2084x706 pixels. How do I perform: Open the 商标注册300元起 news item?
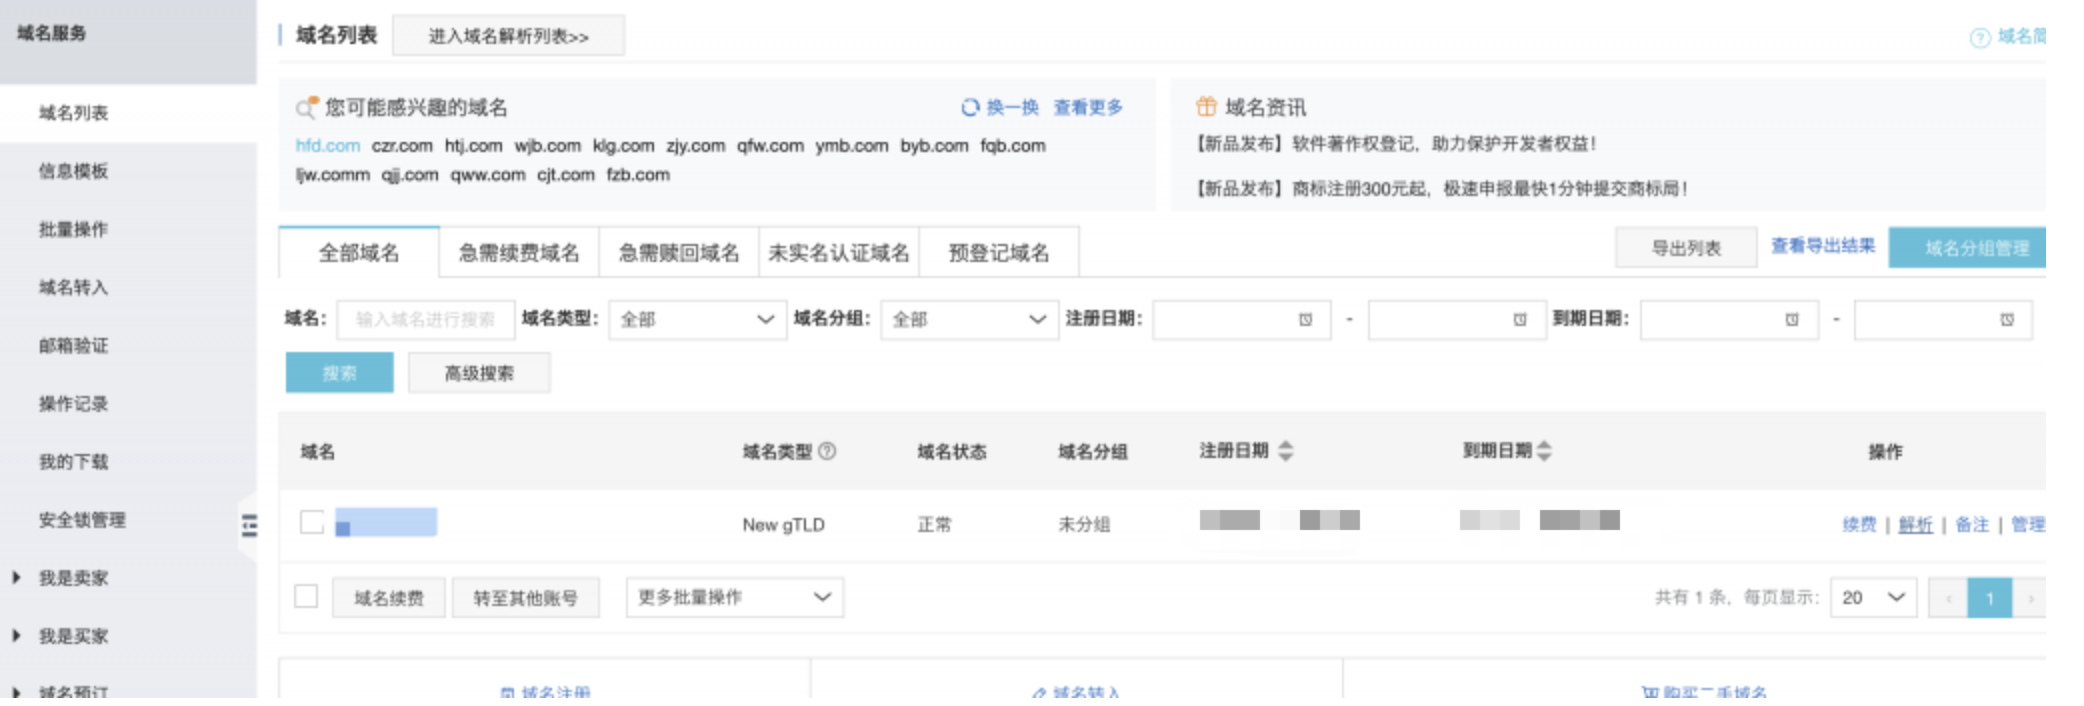click(x=1442, y=188)
